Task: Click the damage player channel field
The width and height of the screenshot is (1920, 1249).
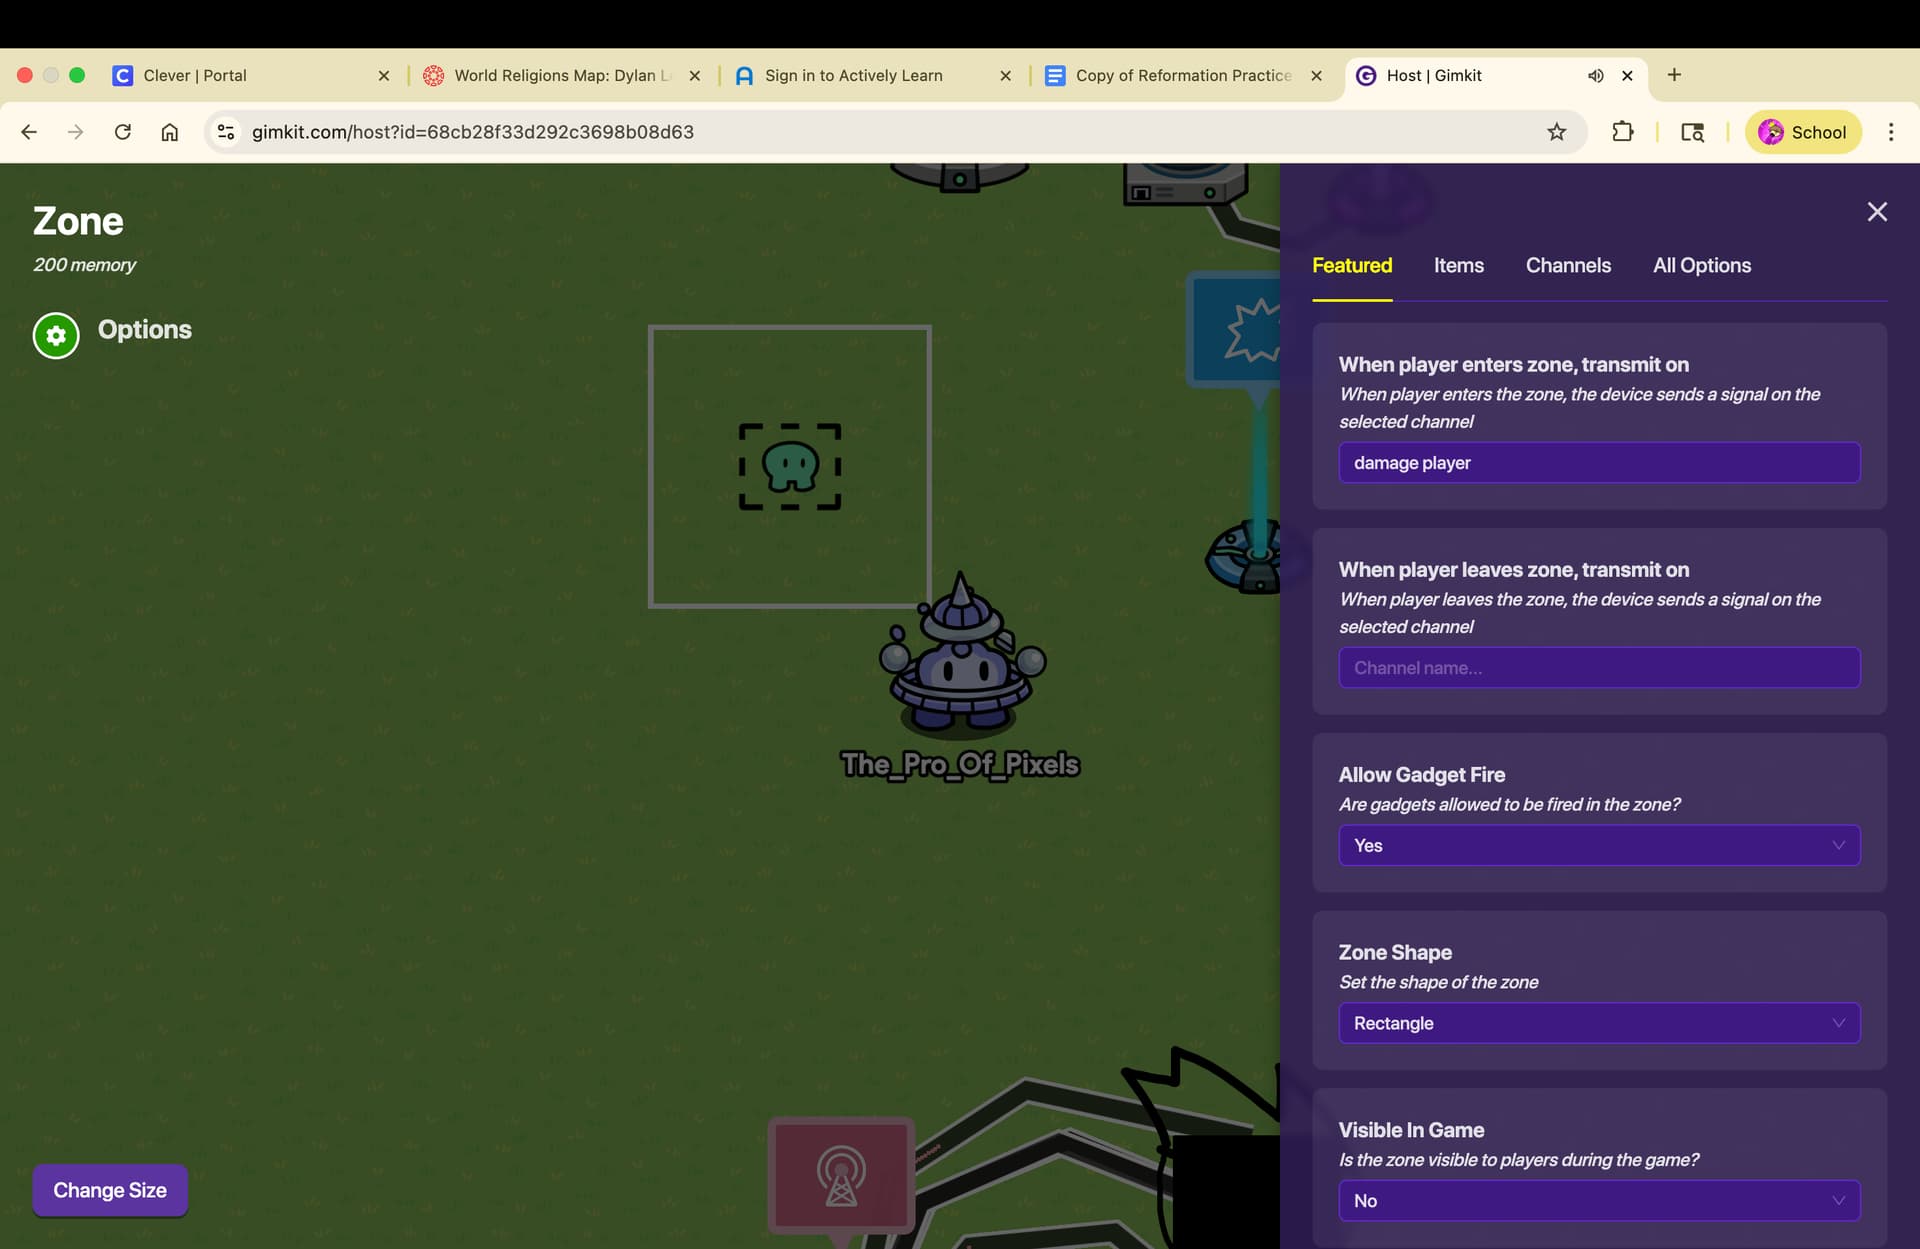Action: 1598,462
